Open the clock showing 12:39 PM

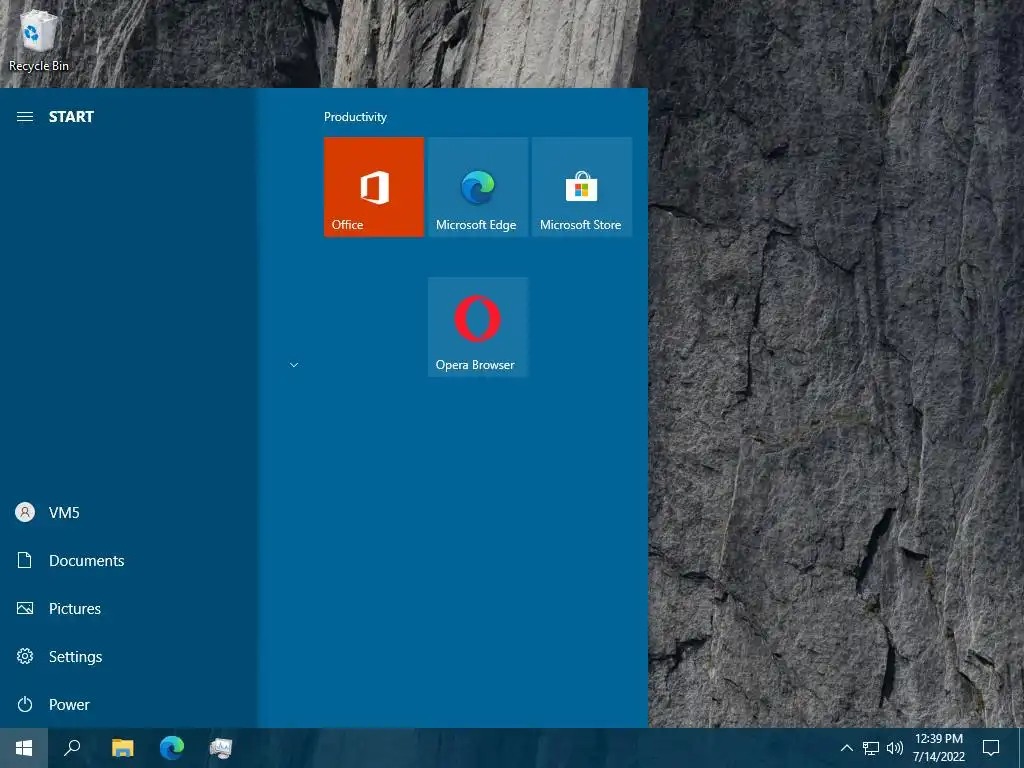938,748
